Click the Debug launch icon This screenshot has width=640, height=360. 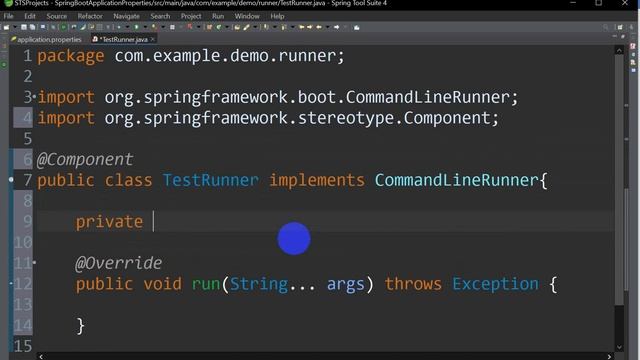[x=119, y=27]
